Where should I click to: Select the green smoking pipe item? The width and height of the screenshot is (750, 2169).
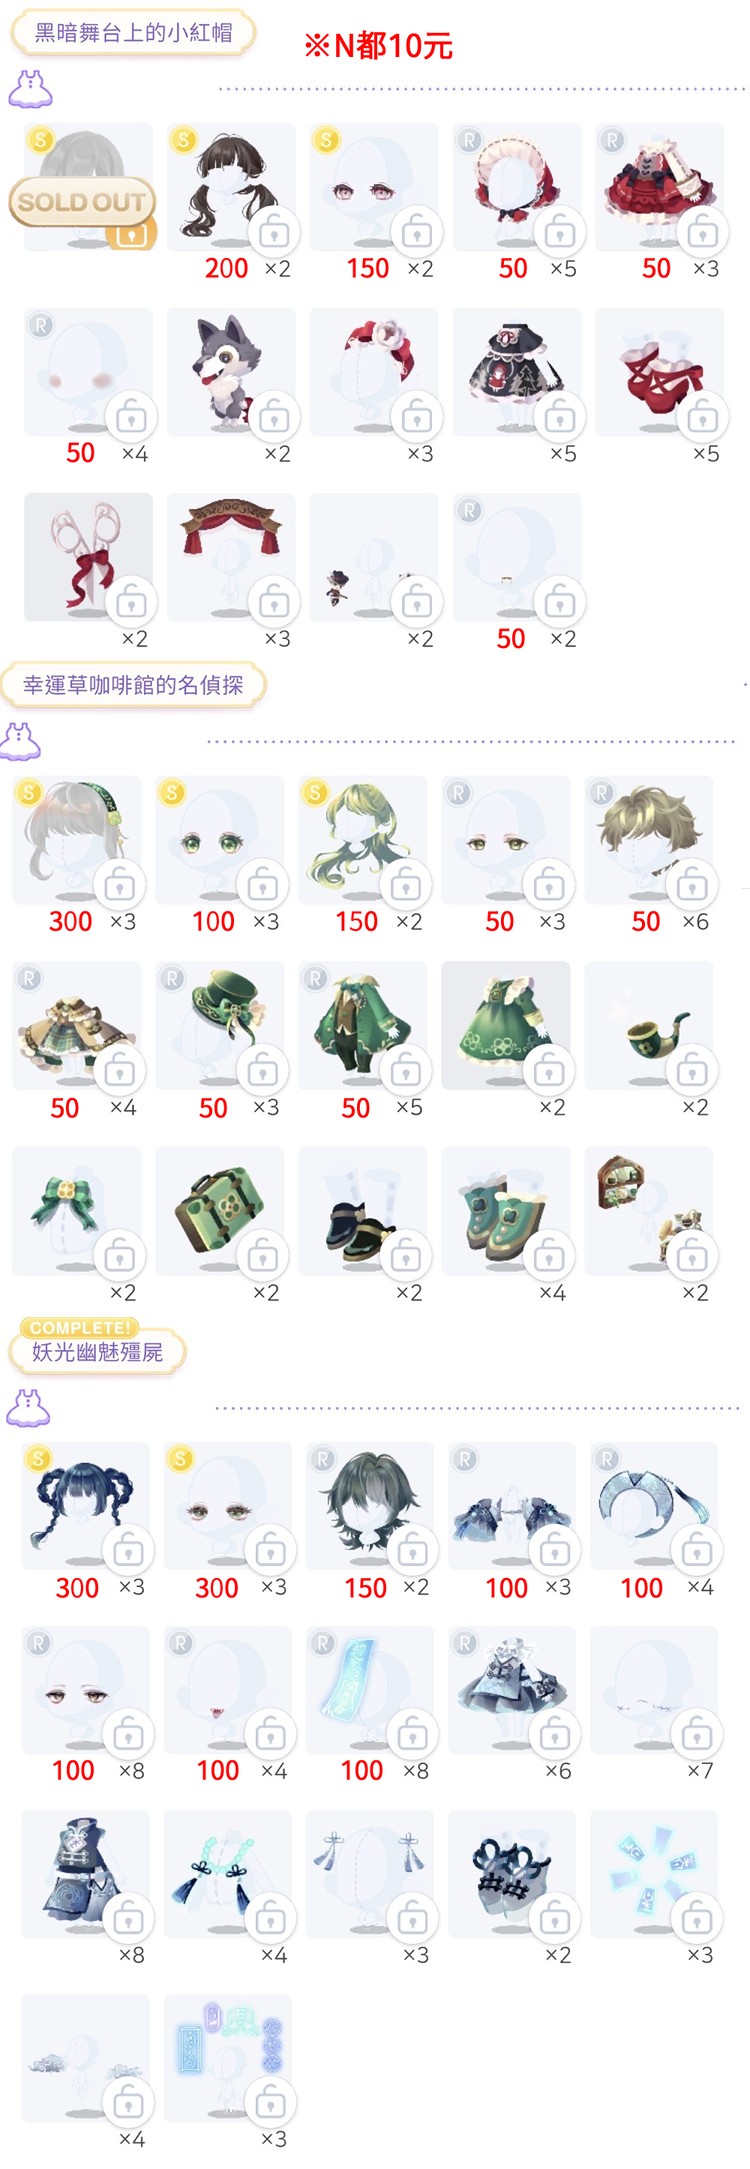coord(648,1026)
